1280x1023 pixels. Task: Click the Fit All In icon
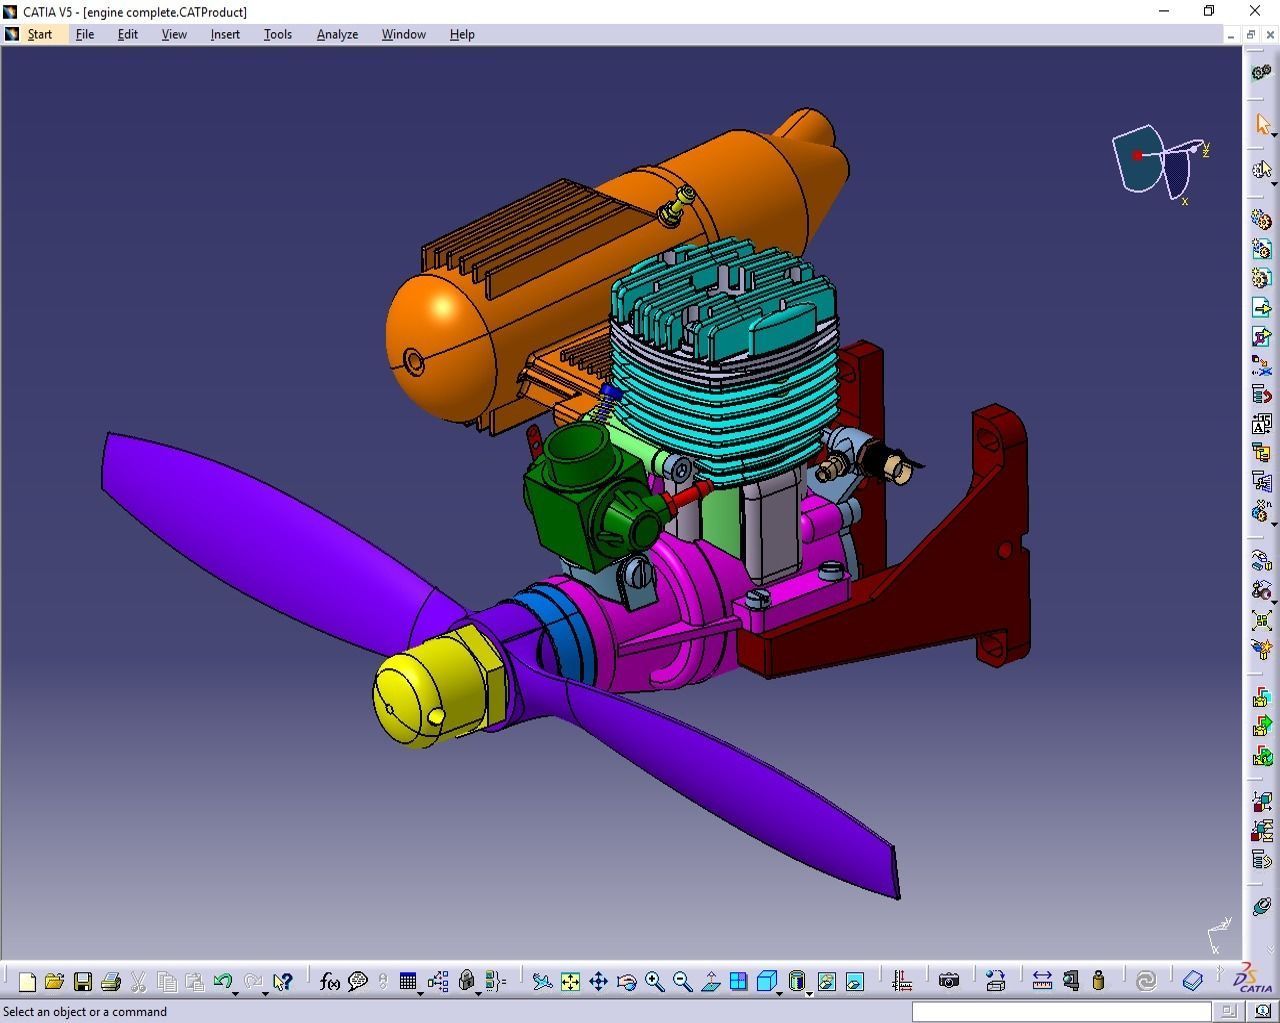point(570,981)
